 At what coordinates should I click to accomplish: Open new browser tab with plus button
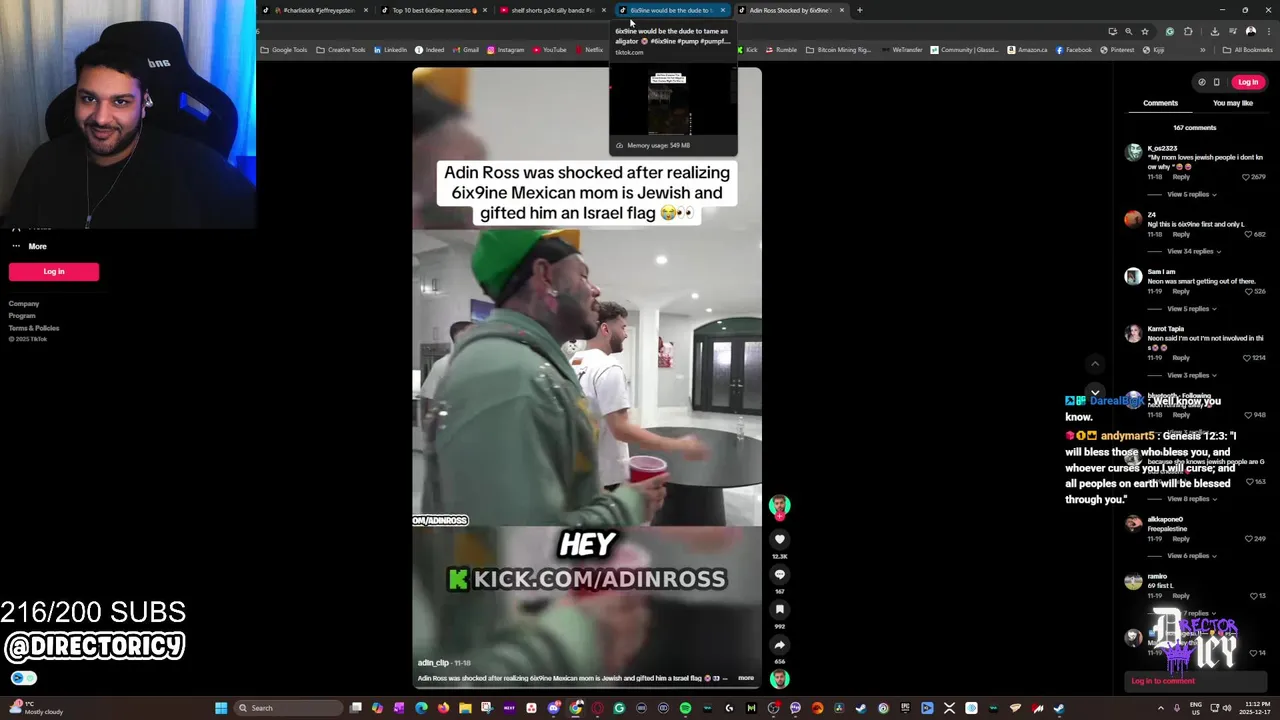[859, 10]
